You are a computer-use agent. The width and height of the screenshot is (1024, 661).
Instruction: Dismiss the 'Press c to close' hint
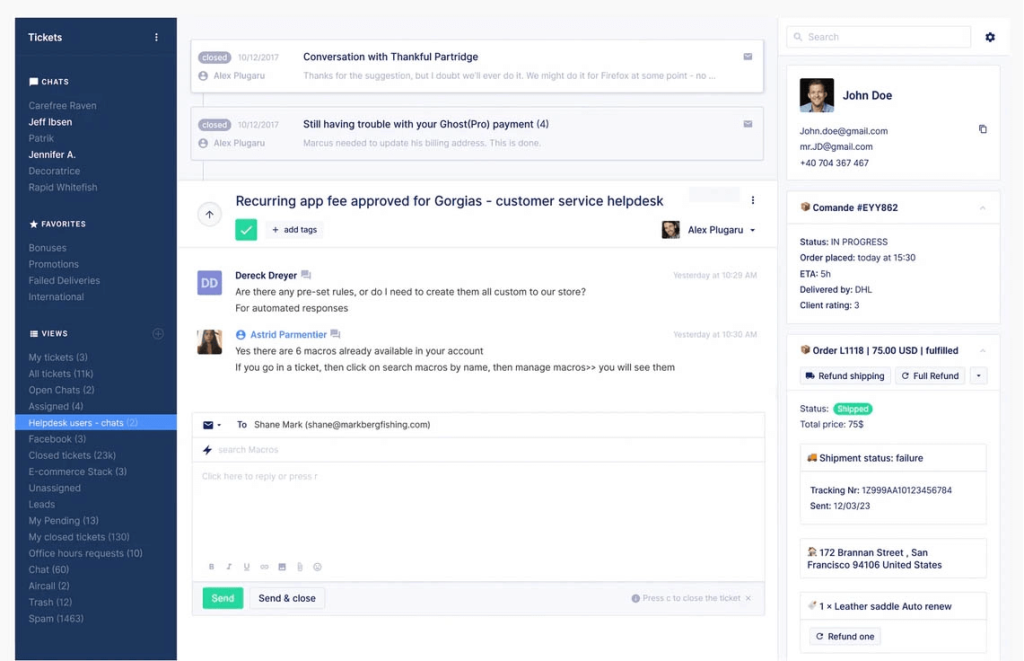[748, 598]
